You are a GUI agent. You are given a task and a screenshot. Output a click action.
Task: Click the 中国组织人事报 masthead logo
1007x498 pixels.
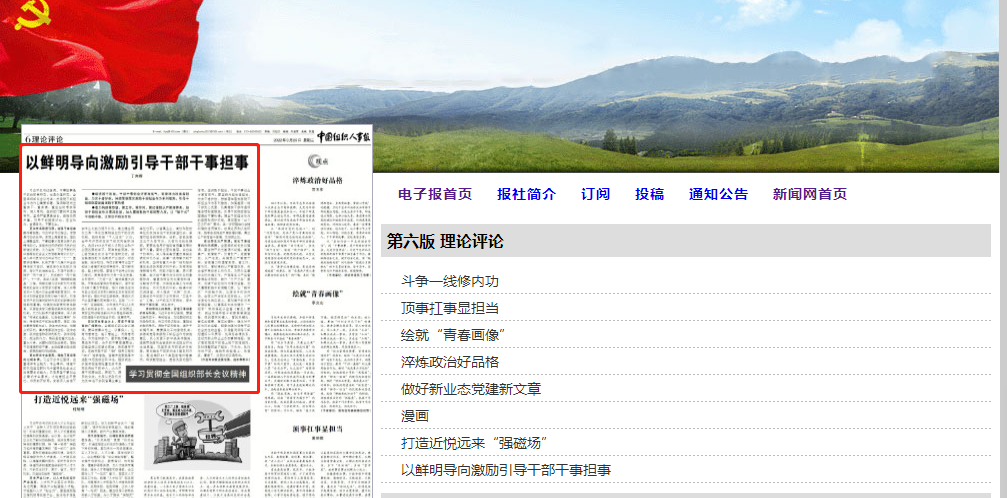pyautogui.click(x=344, y=137)
